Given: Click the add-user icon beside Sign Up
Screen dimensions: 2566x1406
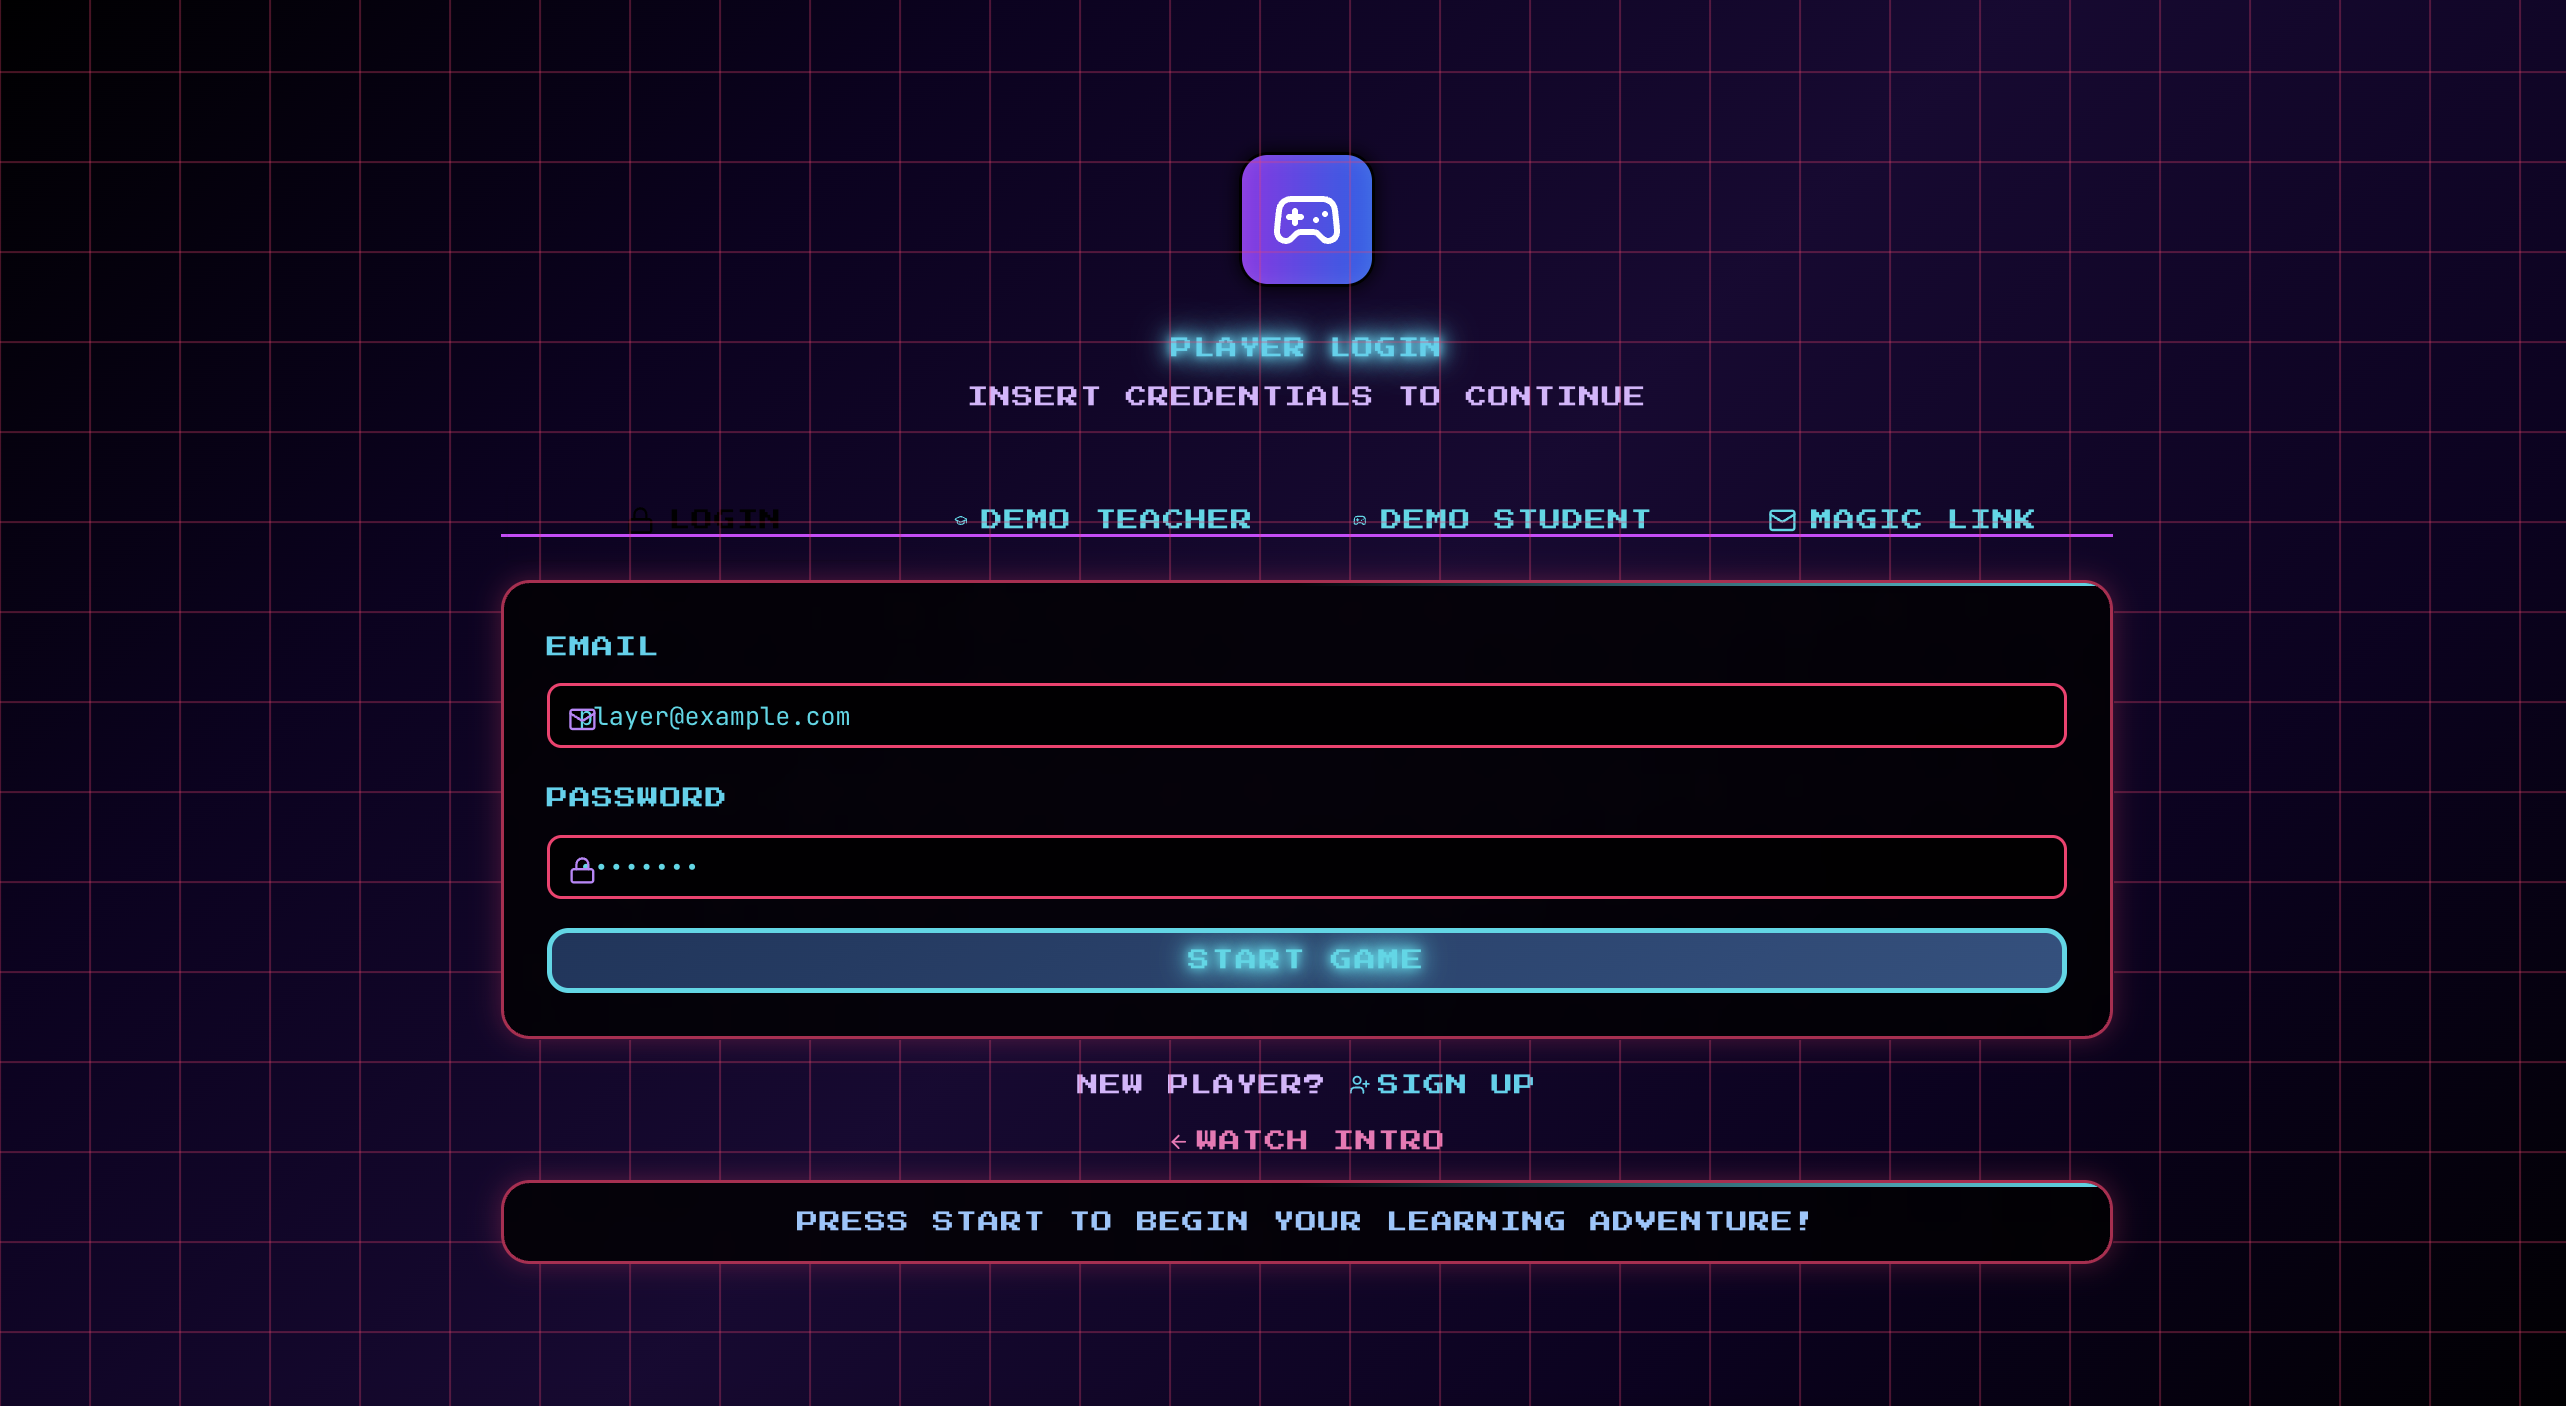Looking at the screenshot, I should point(1359,1085).
